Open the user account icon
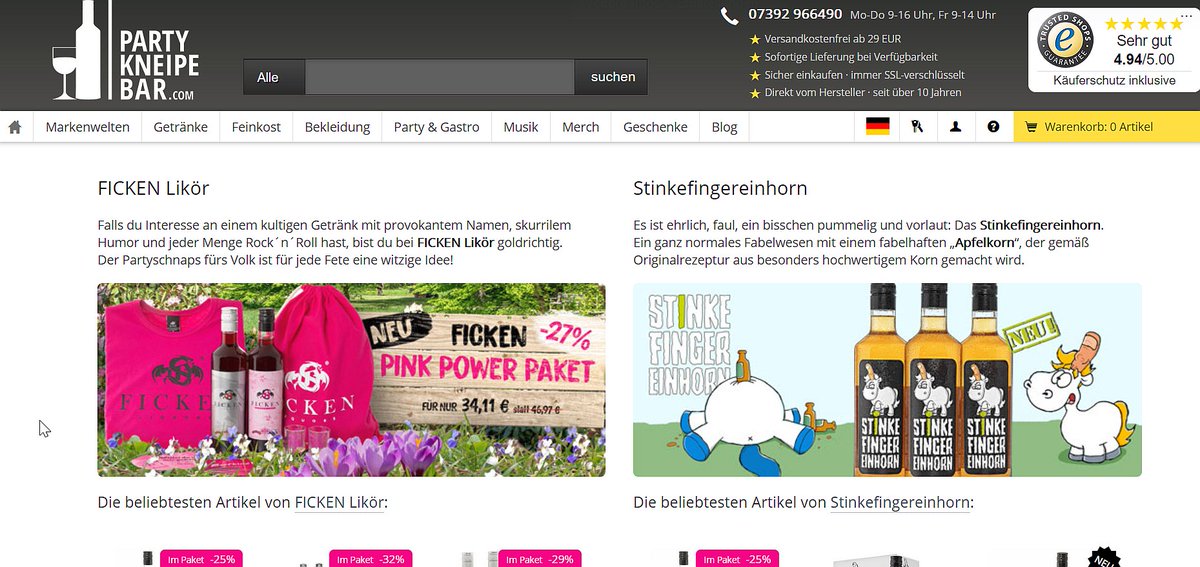The image size is (1200, 567). pyautogui.click(x=955, y=127)
